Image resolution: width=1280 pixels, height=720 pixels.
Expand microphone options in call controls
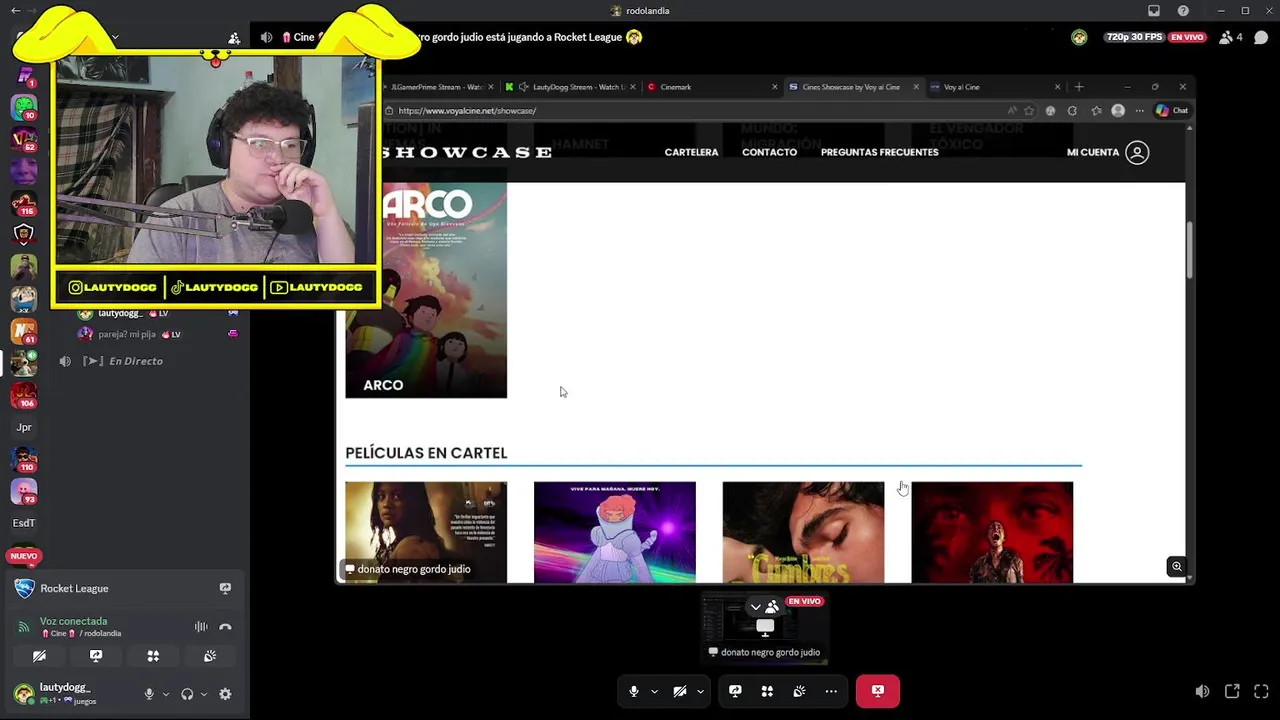click(x=654, y=691)
